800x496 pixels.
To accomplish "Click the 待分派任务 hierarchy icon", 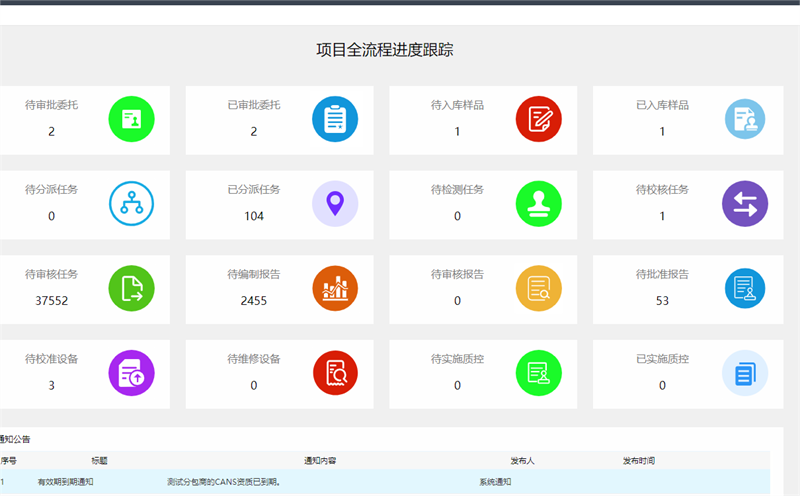I will (x=131, y=204).
